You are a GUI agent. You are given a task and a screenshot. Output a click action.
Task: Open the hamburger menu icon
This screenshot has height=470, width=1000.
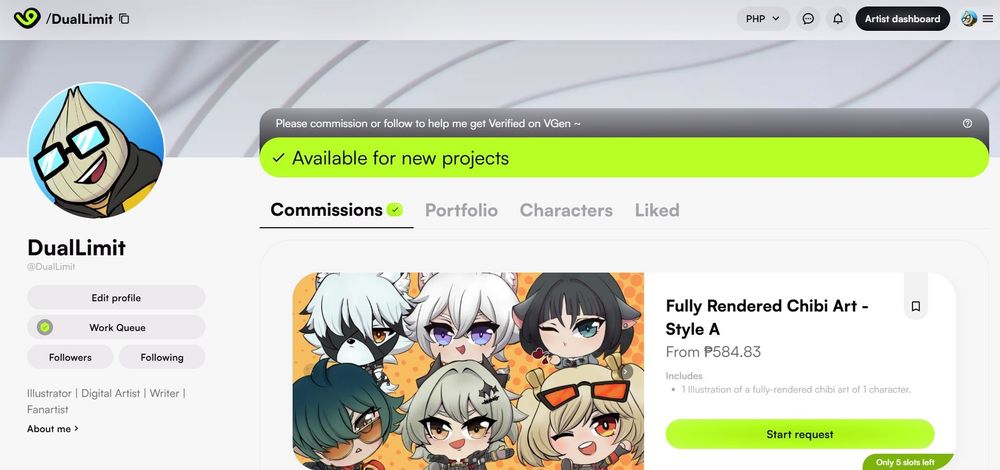(988, 19)
